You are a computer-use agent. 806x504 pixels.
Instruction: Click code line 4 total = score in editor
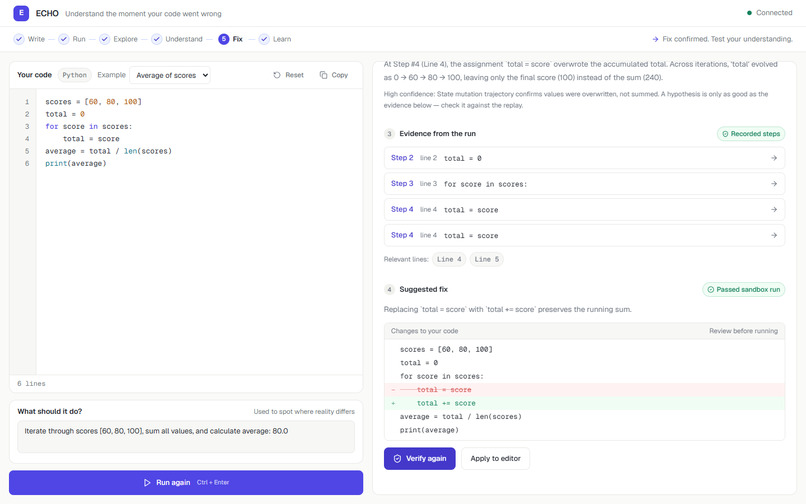[91, 139]
